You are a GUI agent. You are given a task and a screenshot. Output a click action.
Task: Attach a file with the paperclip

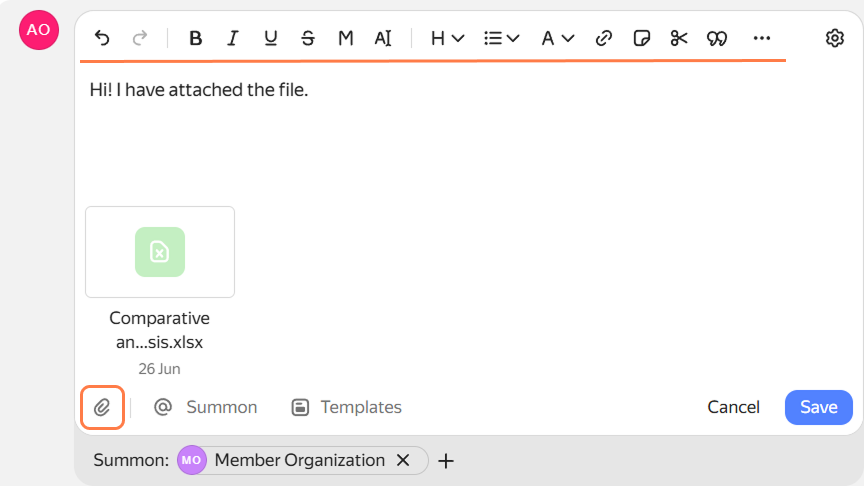click(x=102, y=407)
